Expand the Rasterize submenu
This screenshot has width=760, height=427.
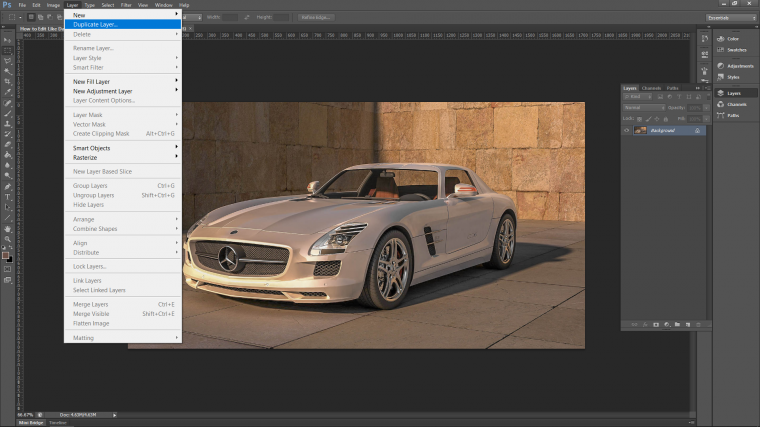[123, 158]
